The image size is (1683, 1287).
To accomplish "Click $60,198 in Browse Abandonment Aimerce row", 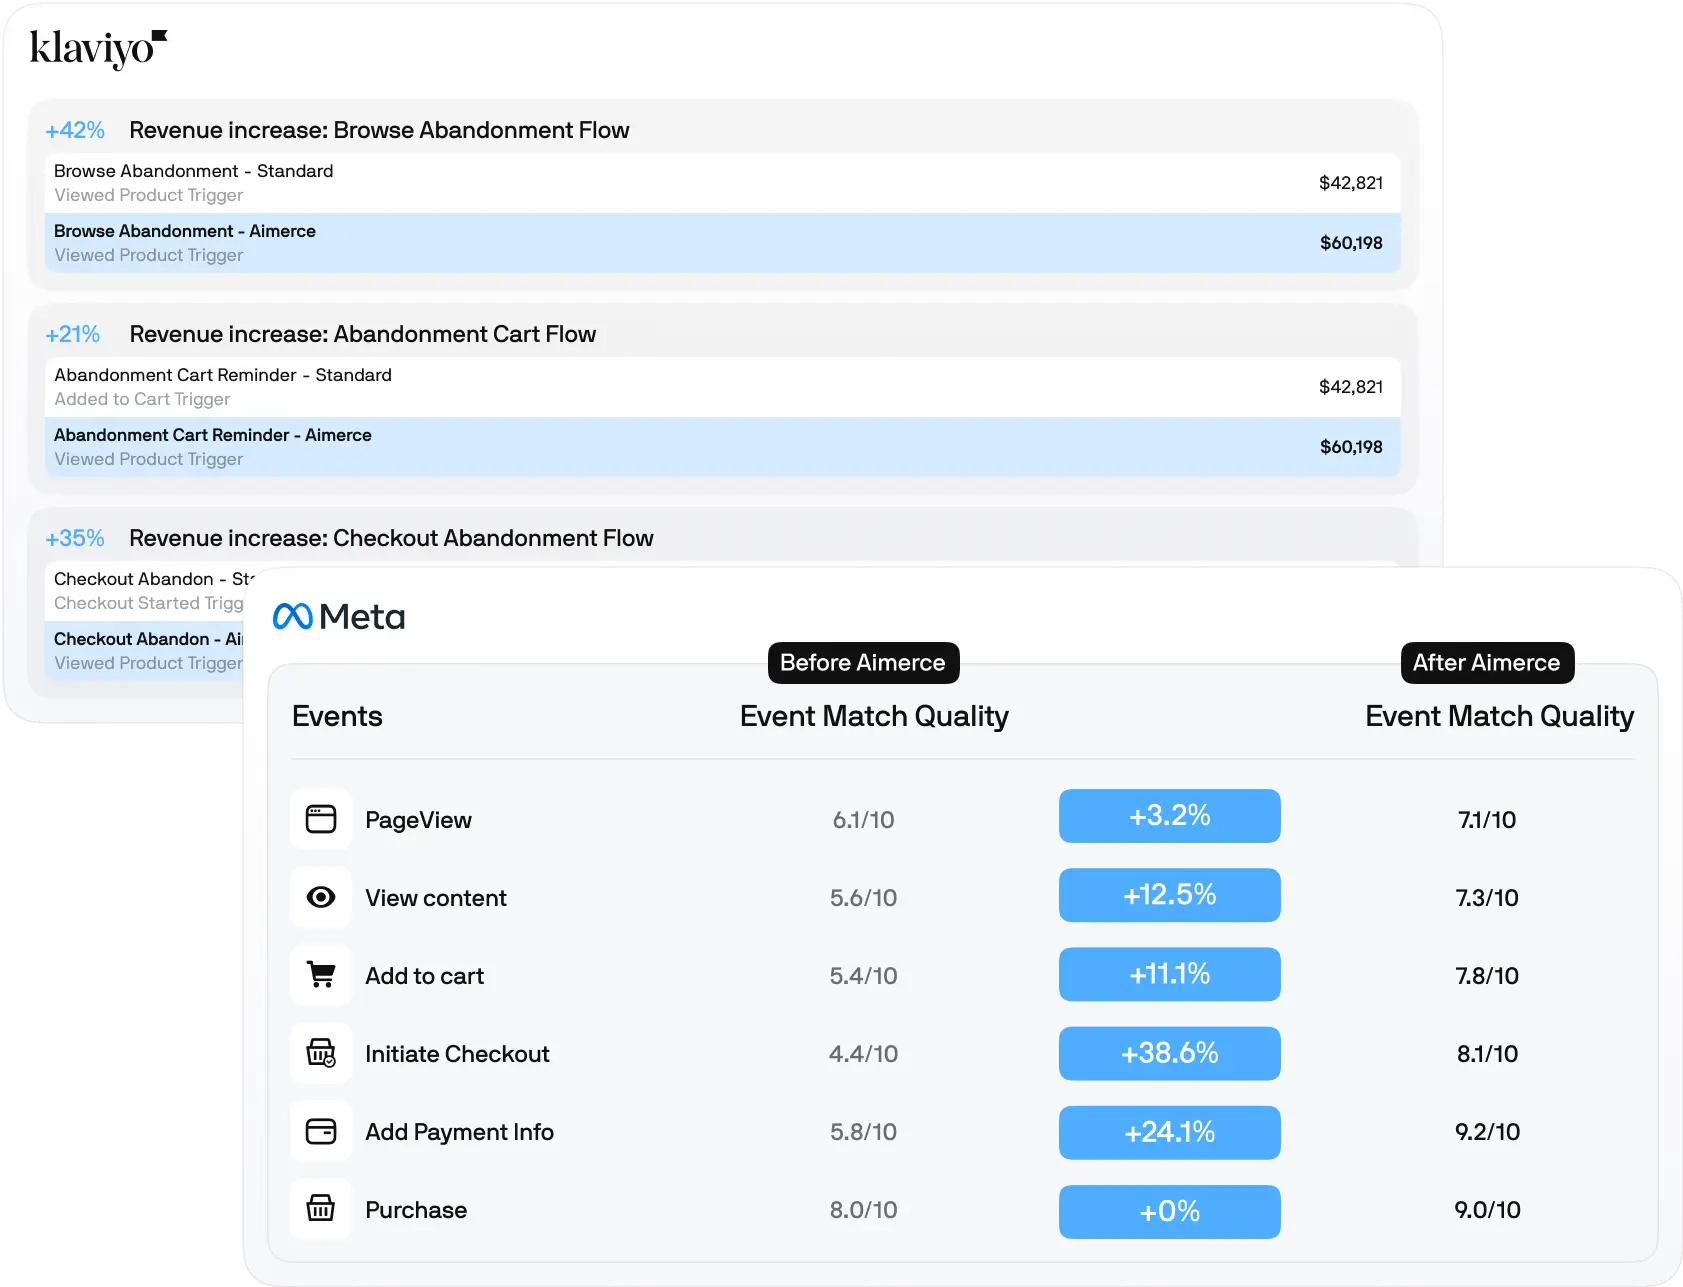I will point(1351,243).
